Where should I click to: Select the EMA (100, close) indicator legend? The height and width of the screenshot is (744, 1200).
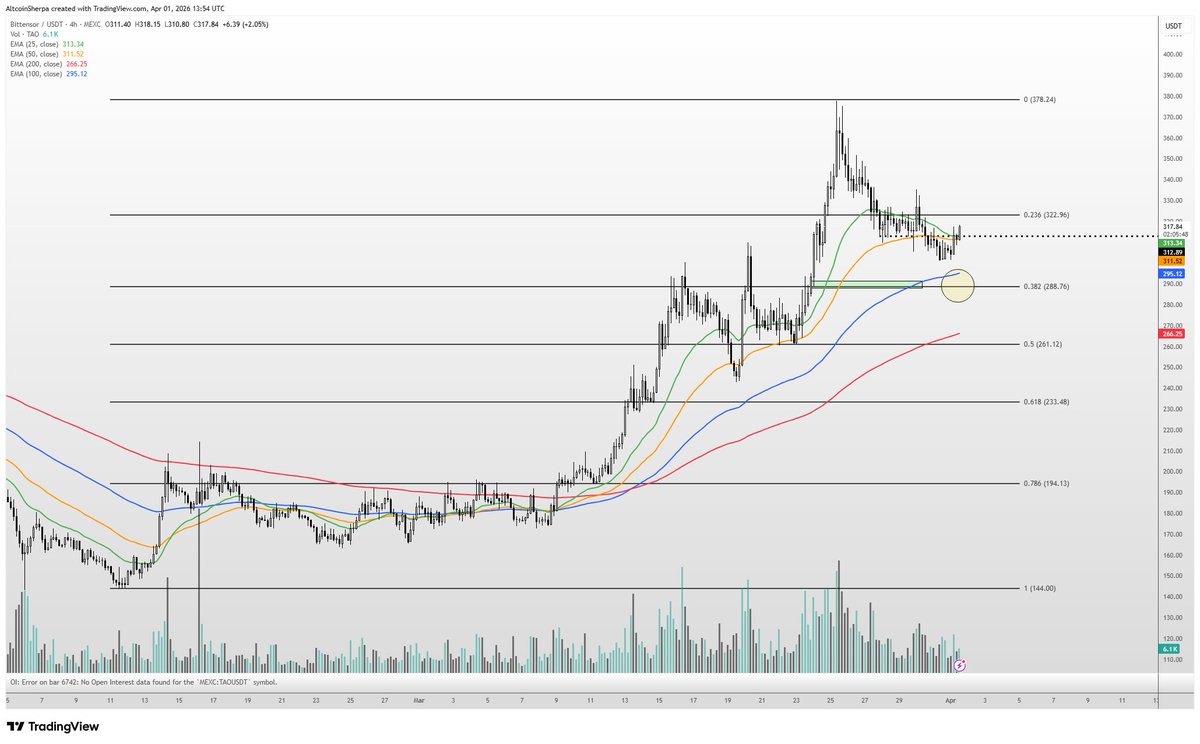(38, 73)
